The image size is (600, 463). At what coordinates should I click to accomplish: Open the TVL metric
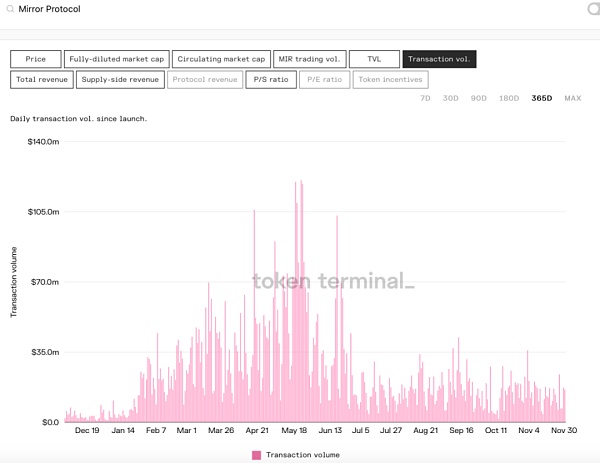[374, 59]
